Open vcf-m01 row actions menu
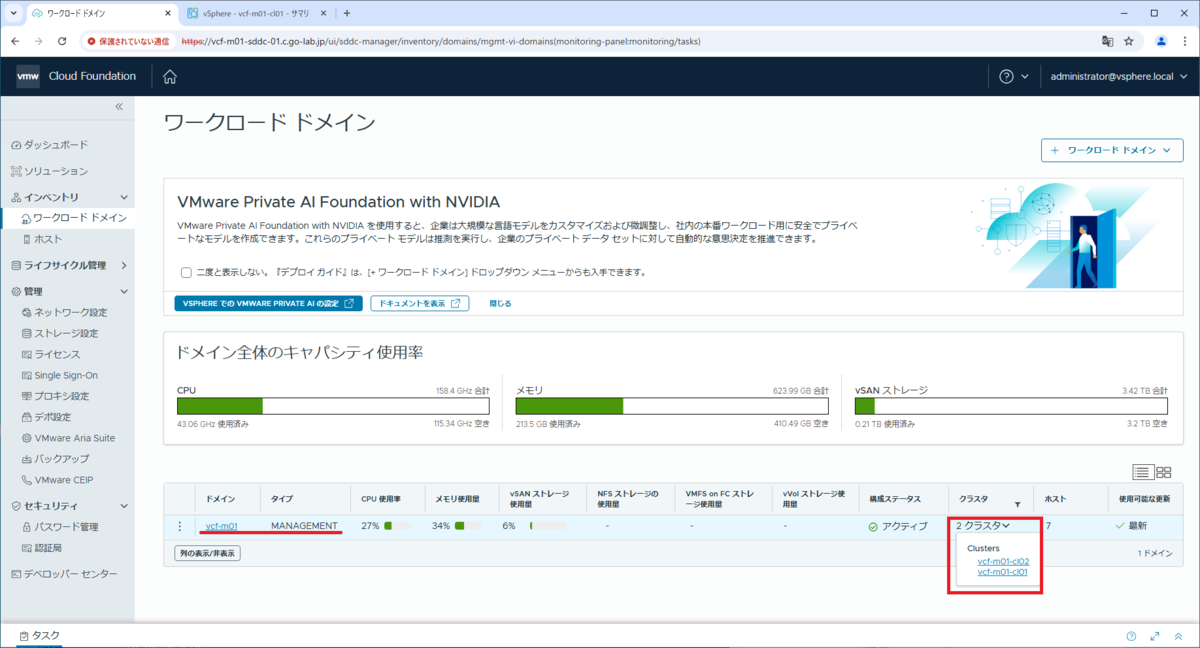 coord(180,526)
